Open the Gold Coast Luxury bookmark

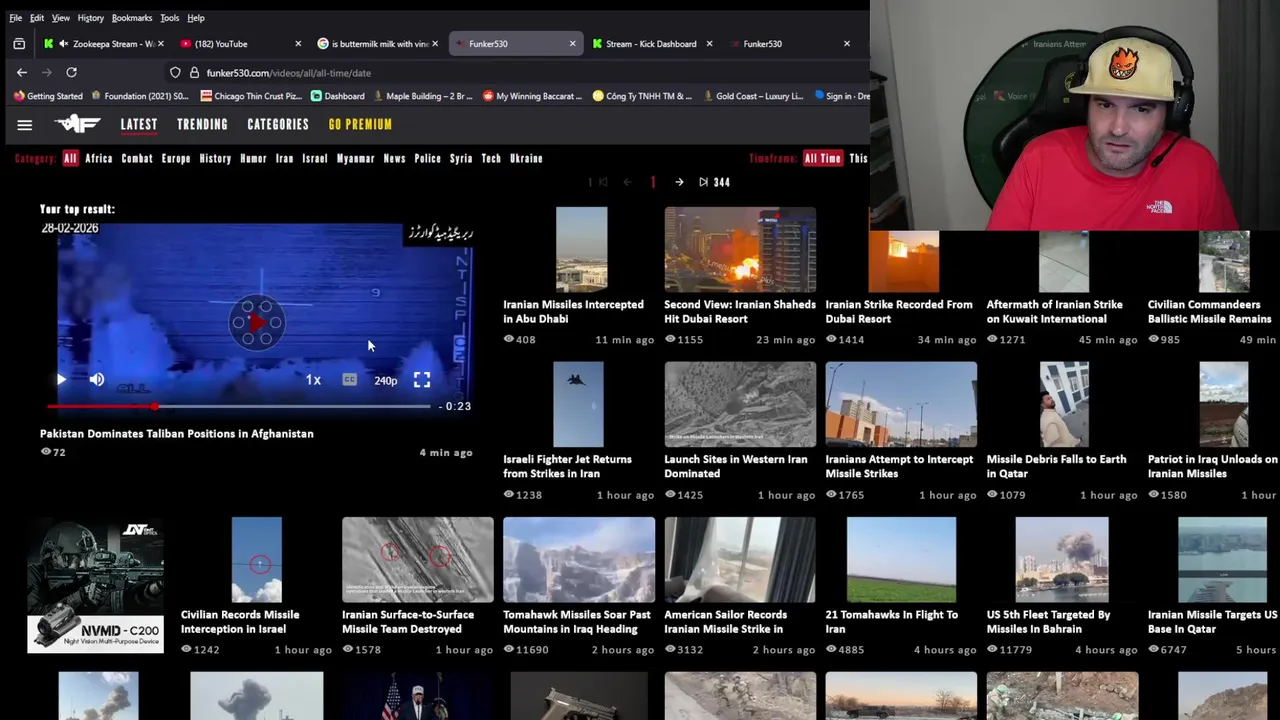(754, 96)
